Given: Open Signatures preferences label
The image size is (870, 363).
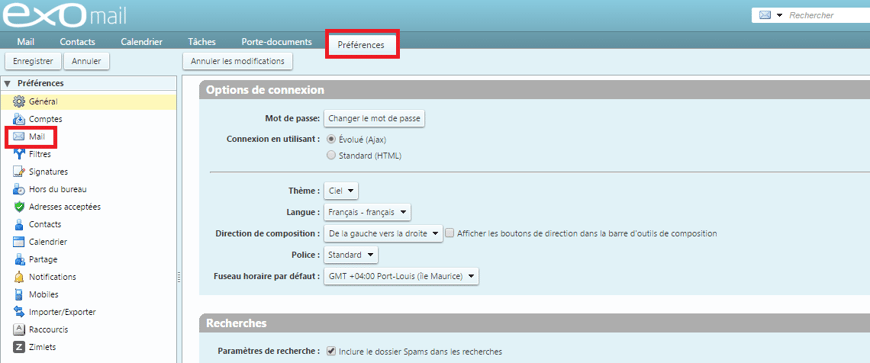Looking at the screenshot, I should 48,172.
